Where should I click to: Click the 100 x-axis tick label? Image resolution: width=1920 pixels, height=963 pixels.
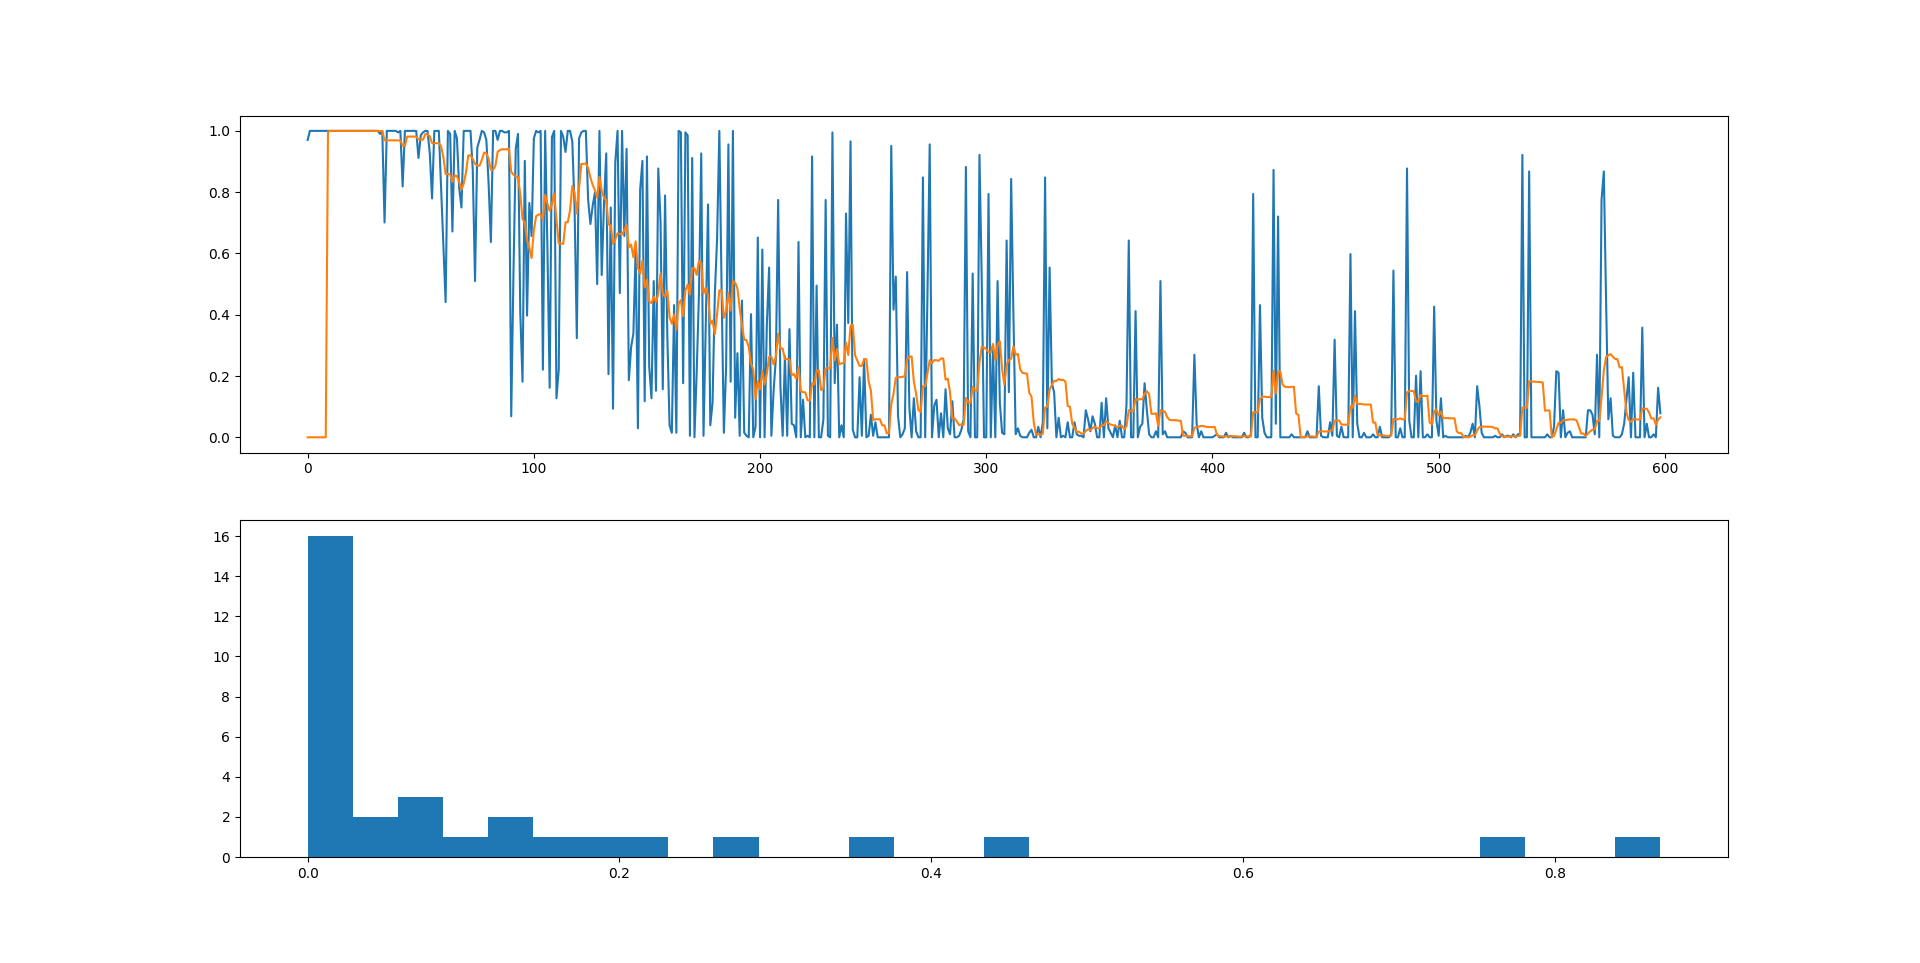click(534, 468)
